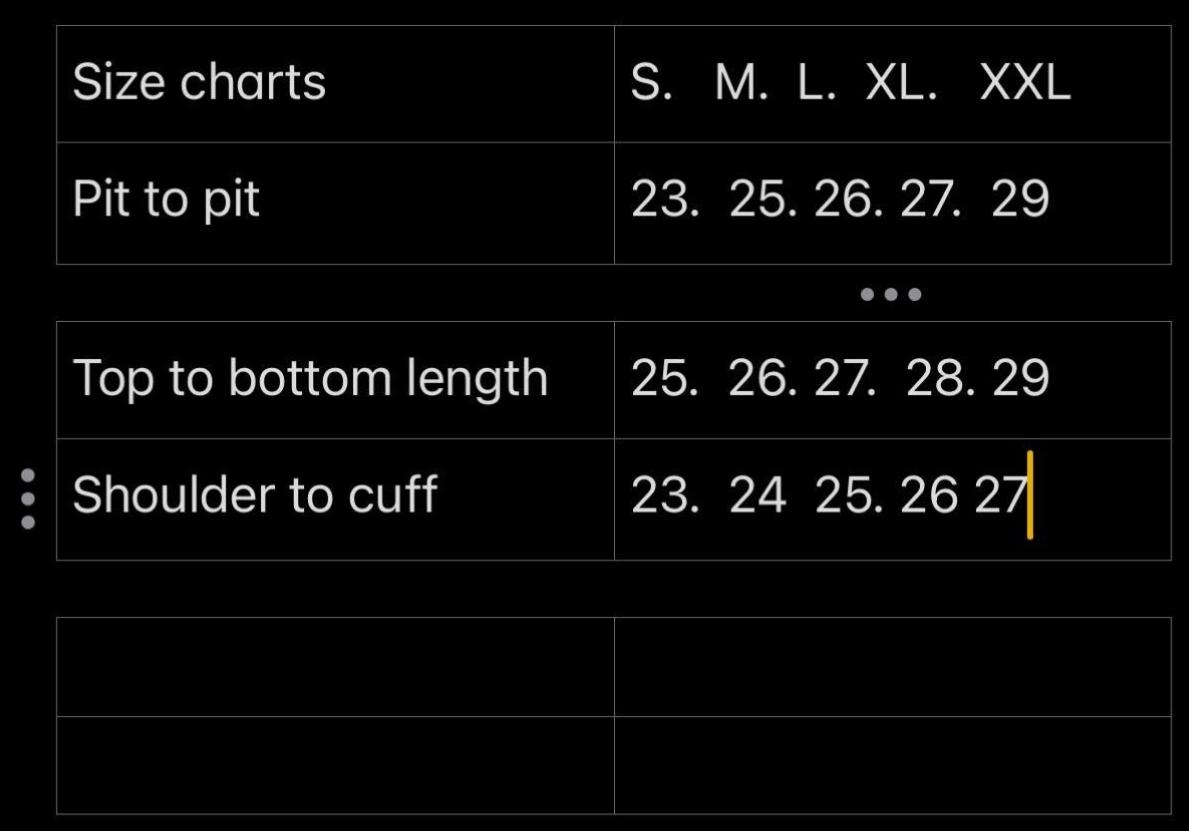
Task: Click the empty cell directly below "Shoulder to cuff"
Action: [335, 666]
